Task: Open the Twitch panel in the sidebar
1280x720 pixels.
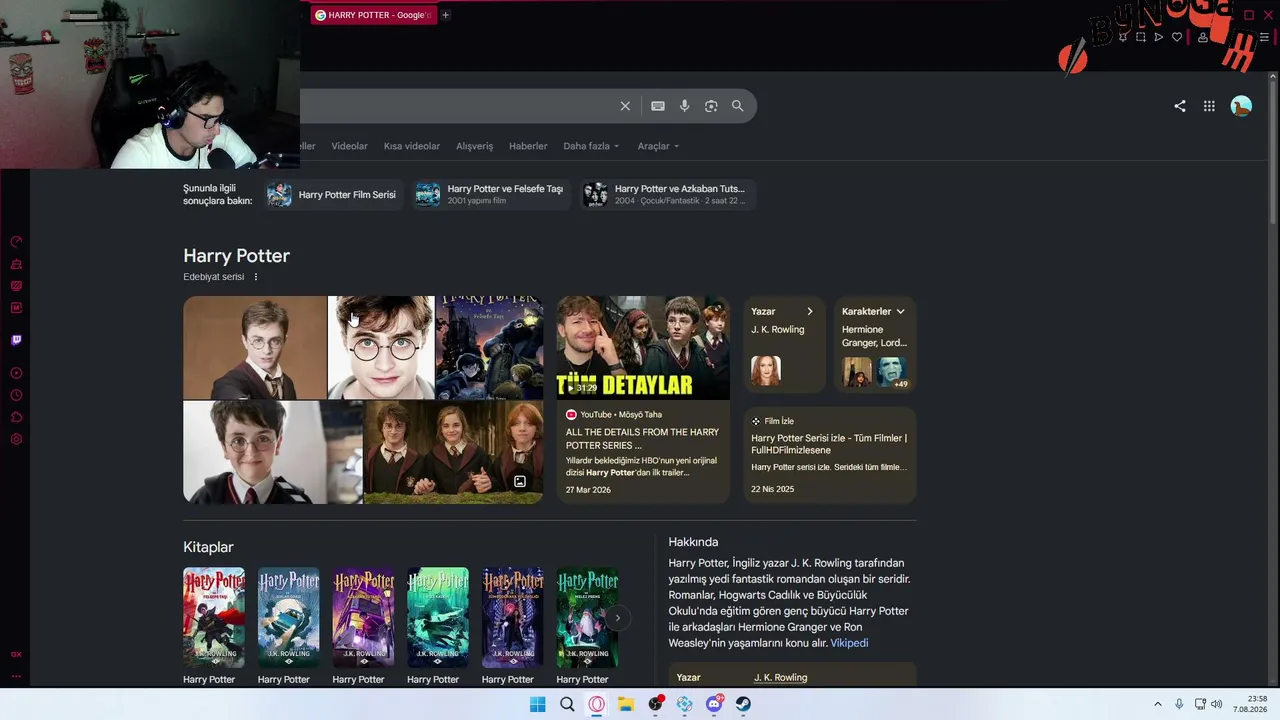Action: 16,340
